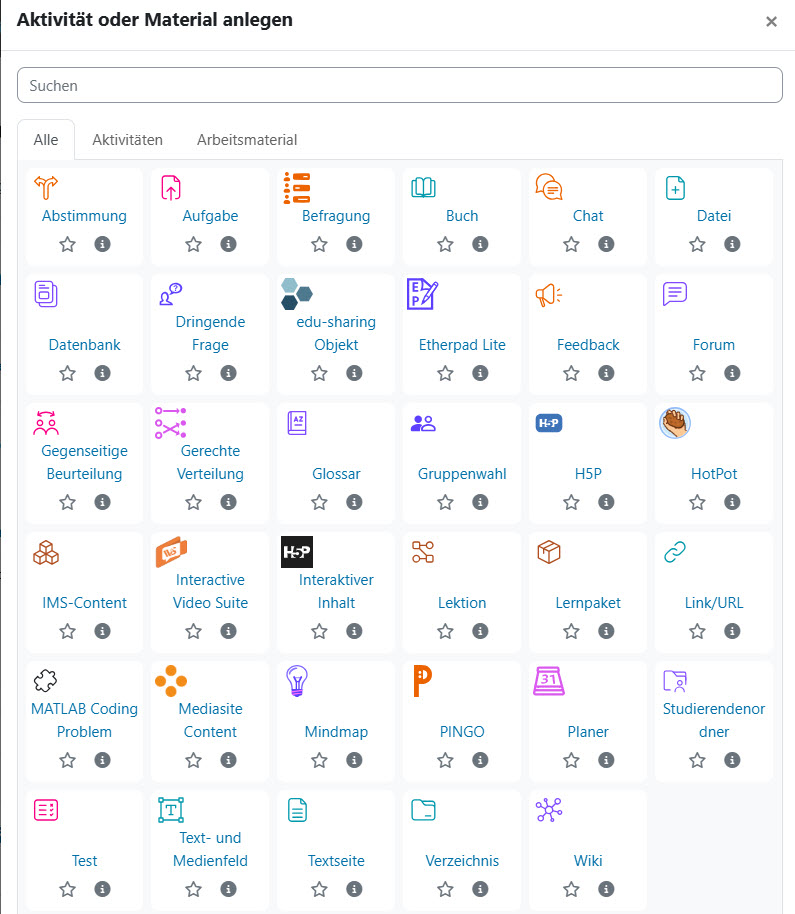Open info details for Lektion
Screen dimensions: 795x914
[480, 631]
